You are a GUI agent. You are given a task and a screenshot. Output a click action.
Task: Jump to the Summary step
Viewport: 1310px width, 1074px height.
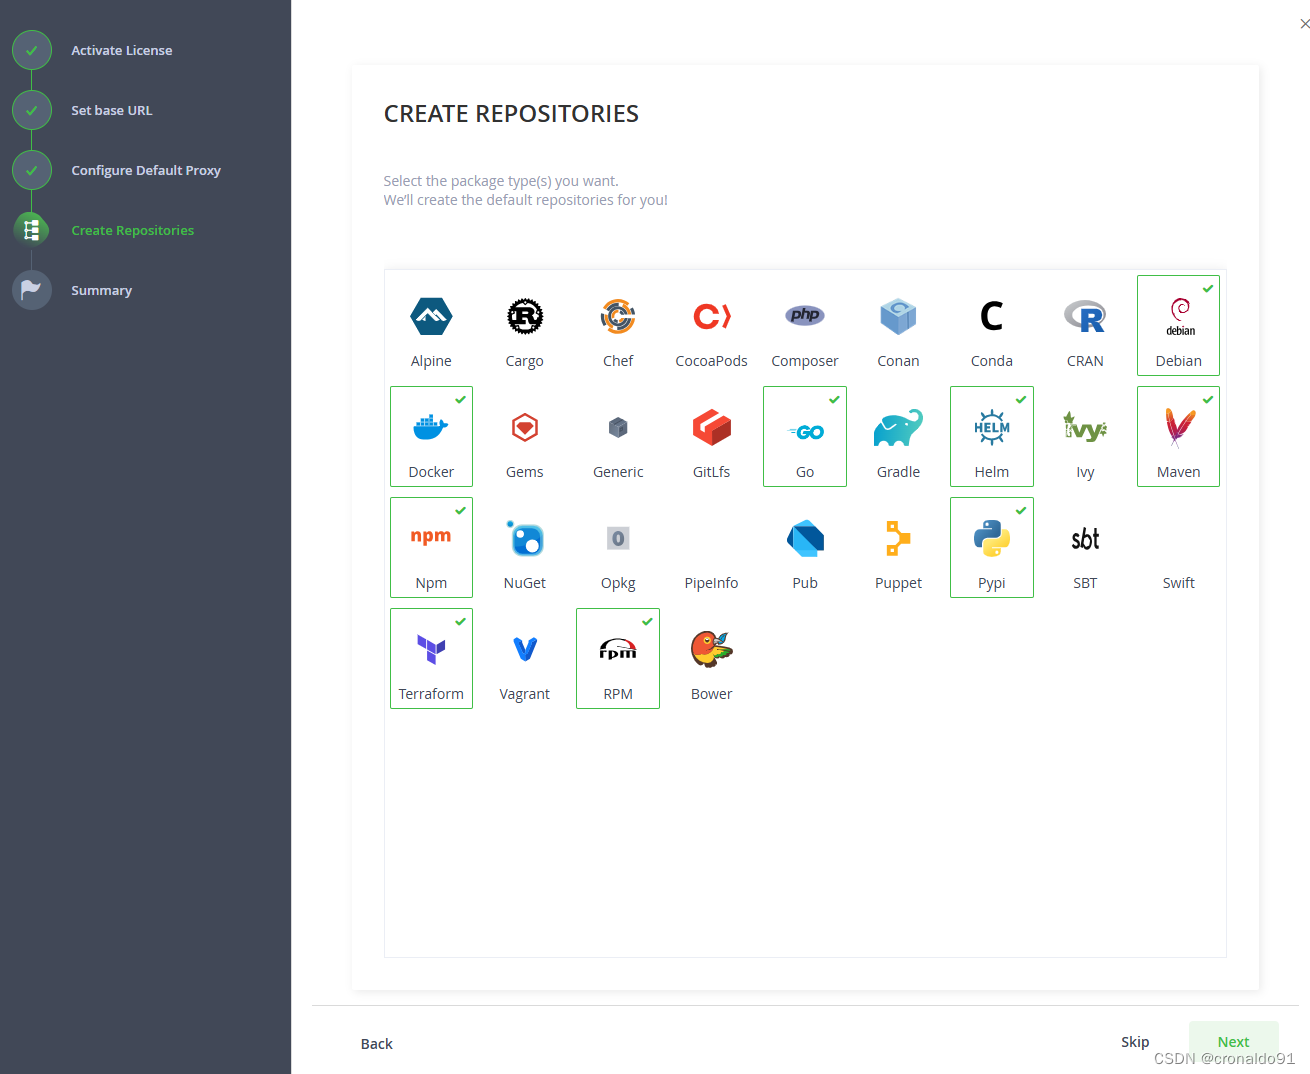[x=101, y=290]
